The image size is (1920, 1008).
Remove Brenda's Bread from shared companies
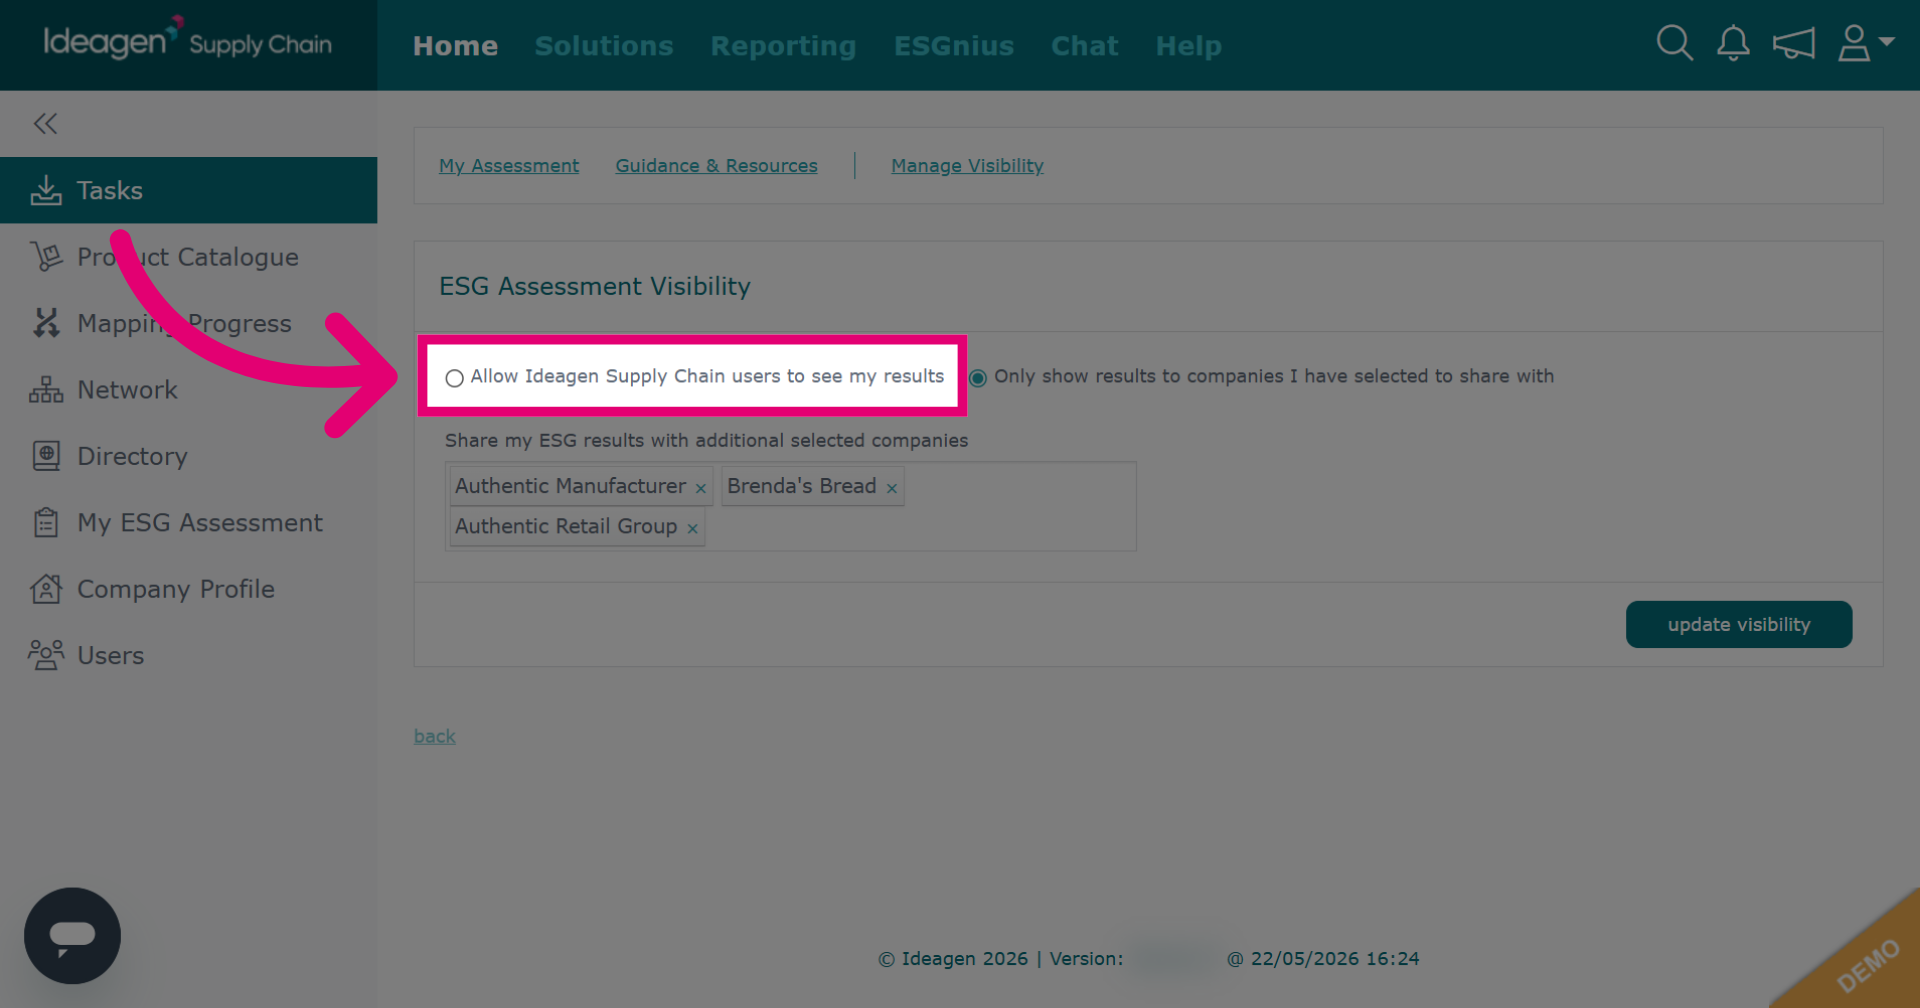892,488
